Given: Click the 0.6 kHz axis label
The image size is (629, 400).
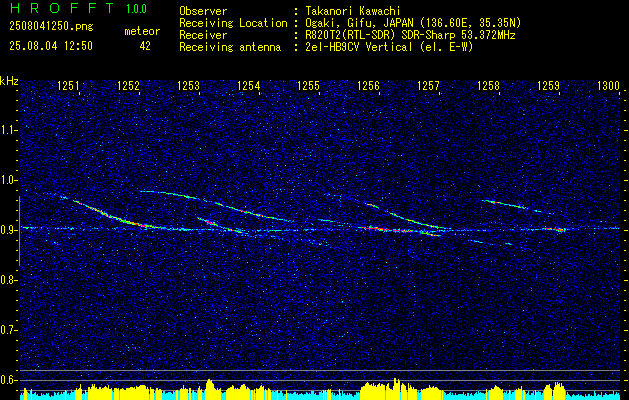Looking at the screenshot, I should (x=8, y=380).
